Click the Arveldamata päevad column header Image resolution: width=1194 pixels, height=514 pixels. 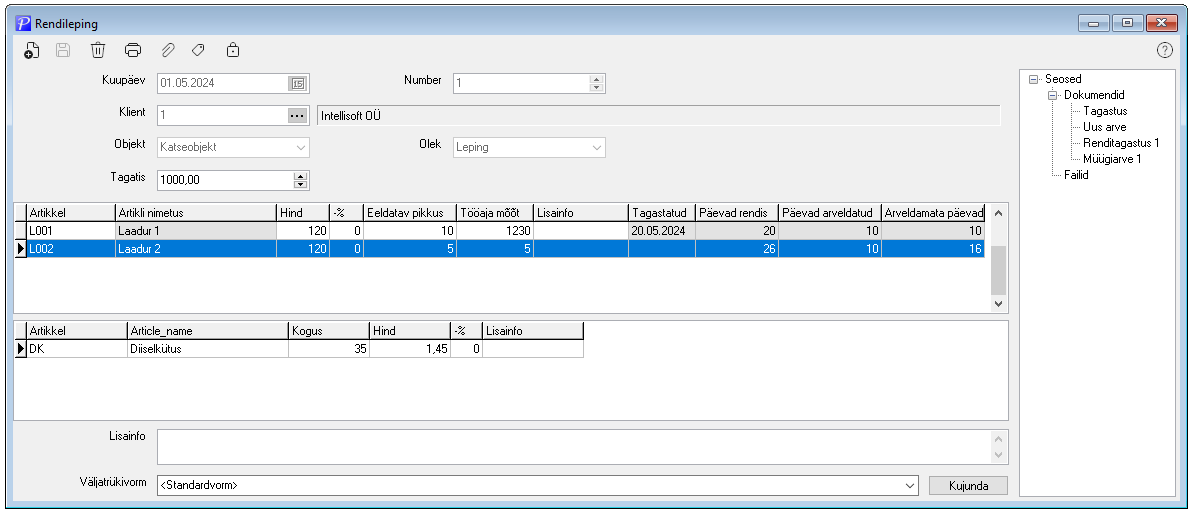coord(933,212)
